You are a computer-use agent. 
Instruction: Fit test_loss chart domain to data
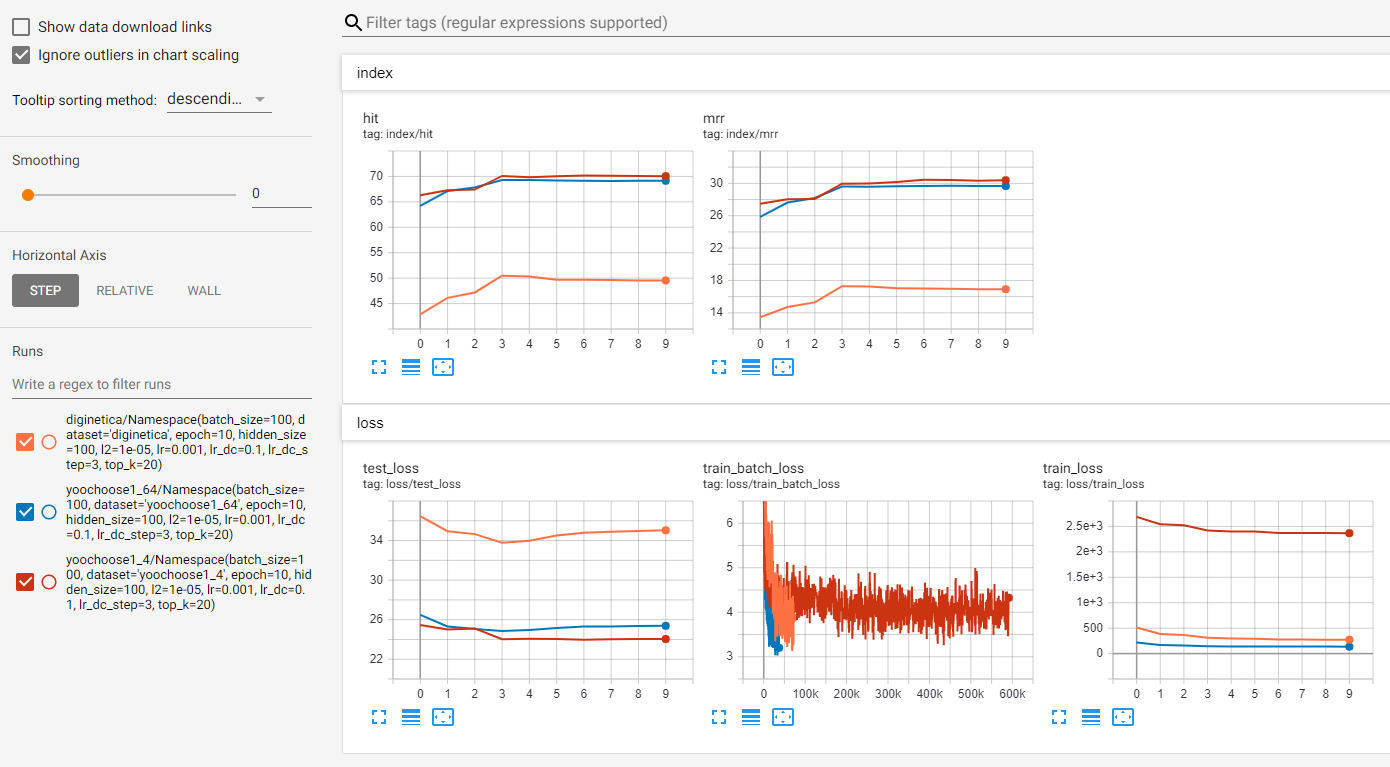tap(443, 717)
